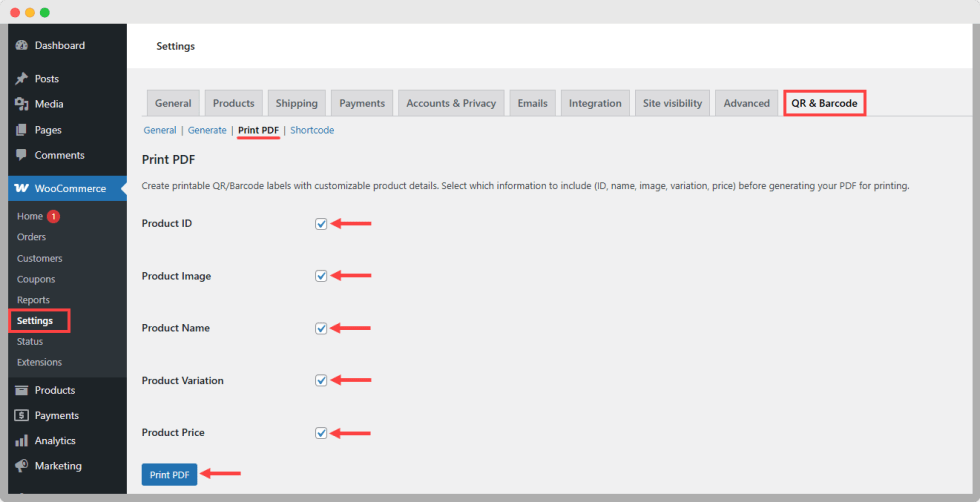980x502 pixels.
Task: Open the Status submenu item
Action: tap(30, 341)
